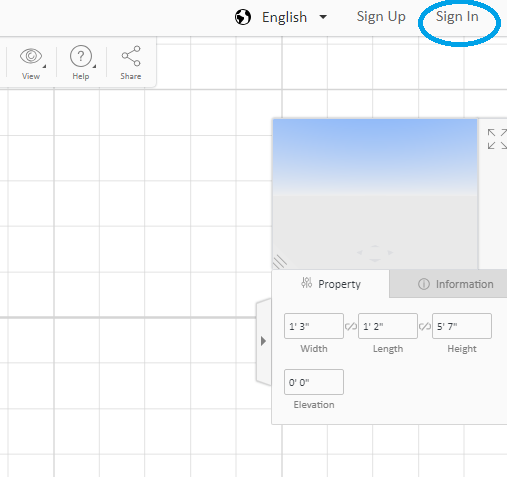Screen dimensions: 507x477
Task: Expand the Help submenu corner arrow
Action: pyautogui.click(x=94, y=66)
